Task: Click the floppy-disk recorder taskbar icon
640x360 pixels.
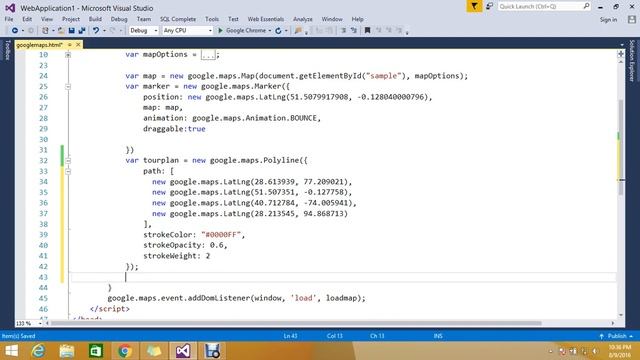Action: pyautogui.click(x=212, y=351)
